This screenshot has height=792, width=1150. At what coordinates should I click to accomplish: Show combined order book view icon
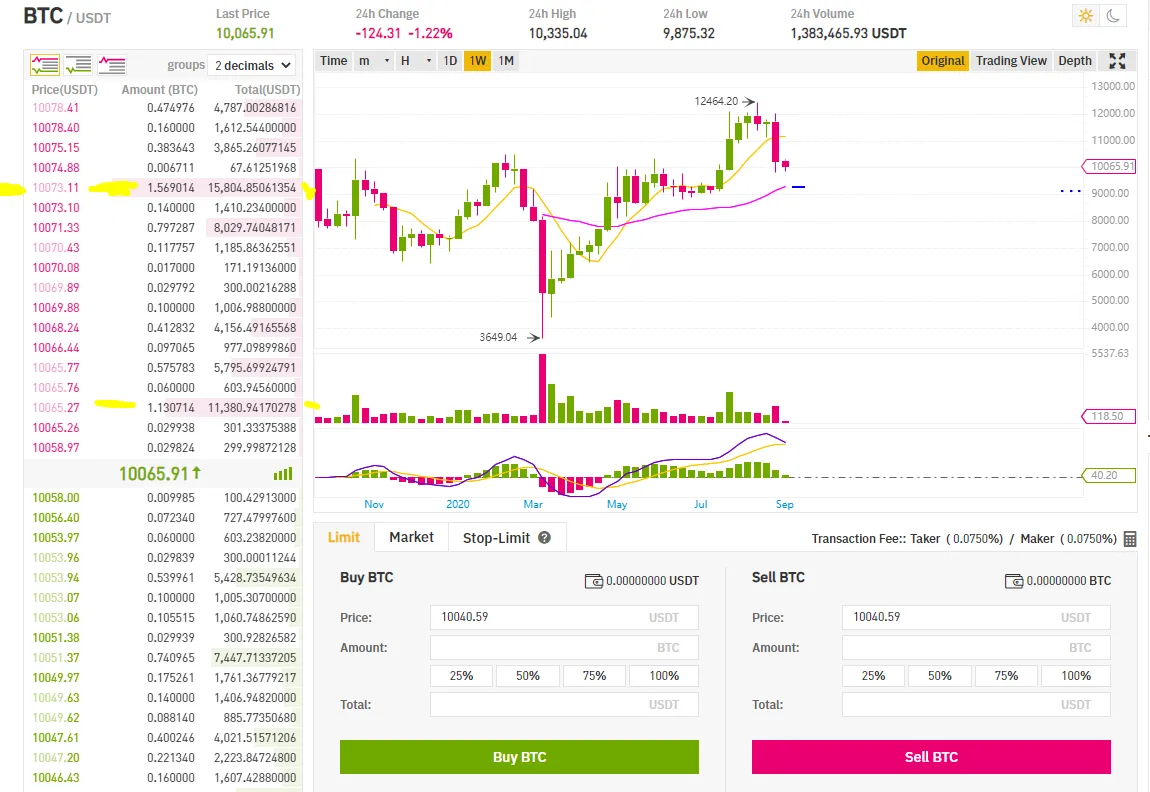(45, 65)
